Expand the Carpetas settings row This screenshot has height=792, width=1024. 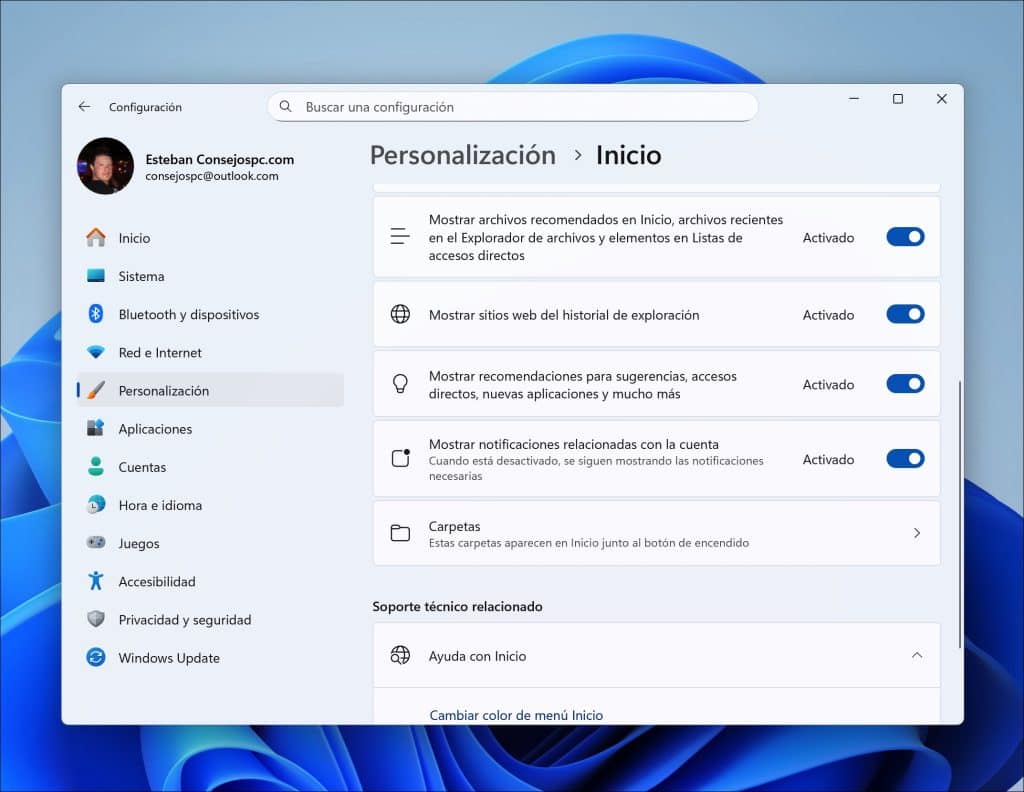click(916, 533)
